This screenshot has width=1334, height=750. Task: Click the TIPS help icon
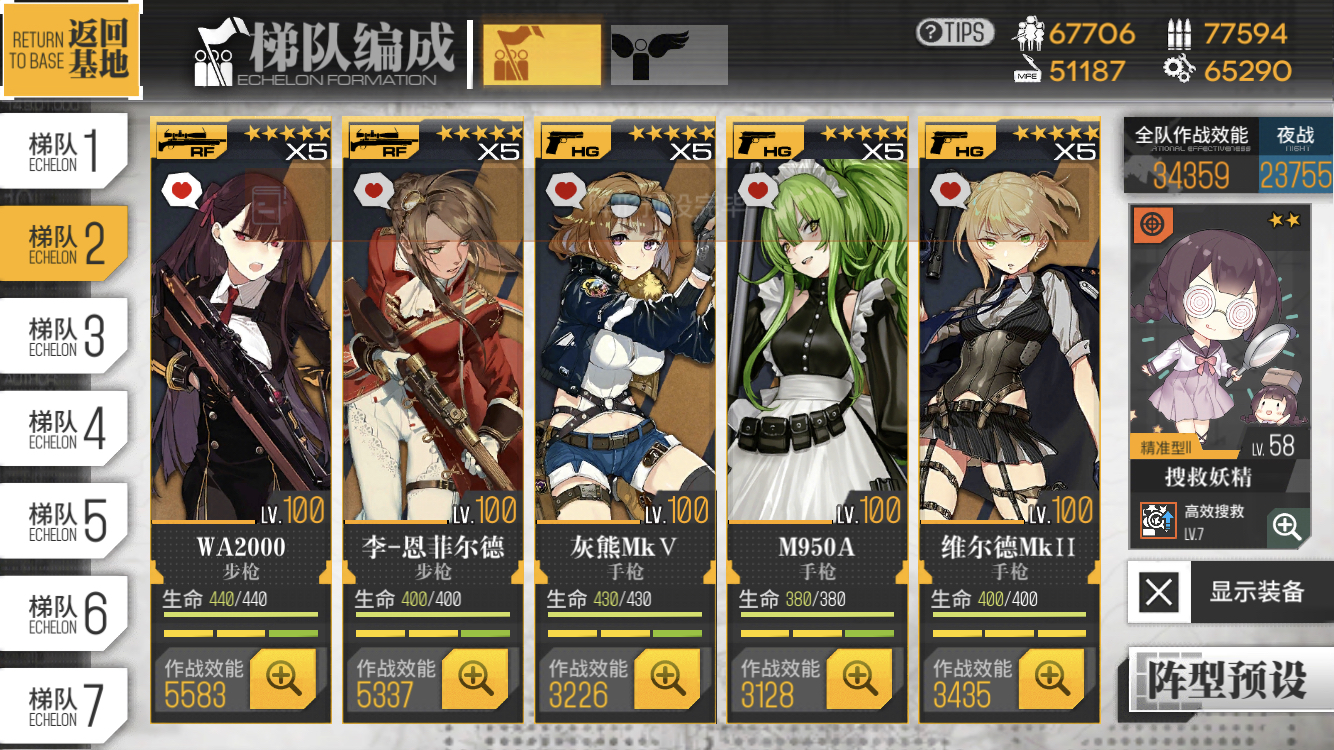tap(955, 32)
